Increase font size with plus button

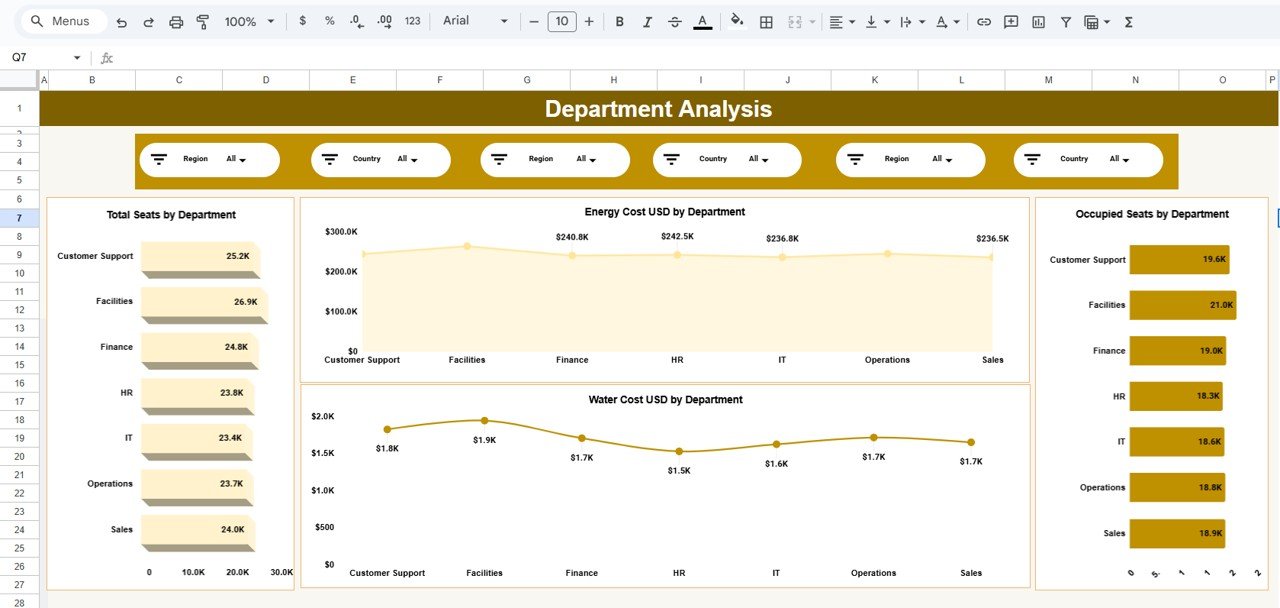[588, 20]
